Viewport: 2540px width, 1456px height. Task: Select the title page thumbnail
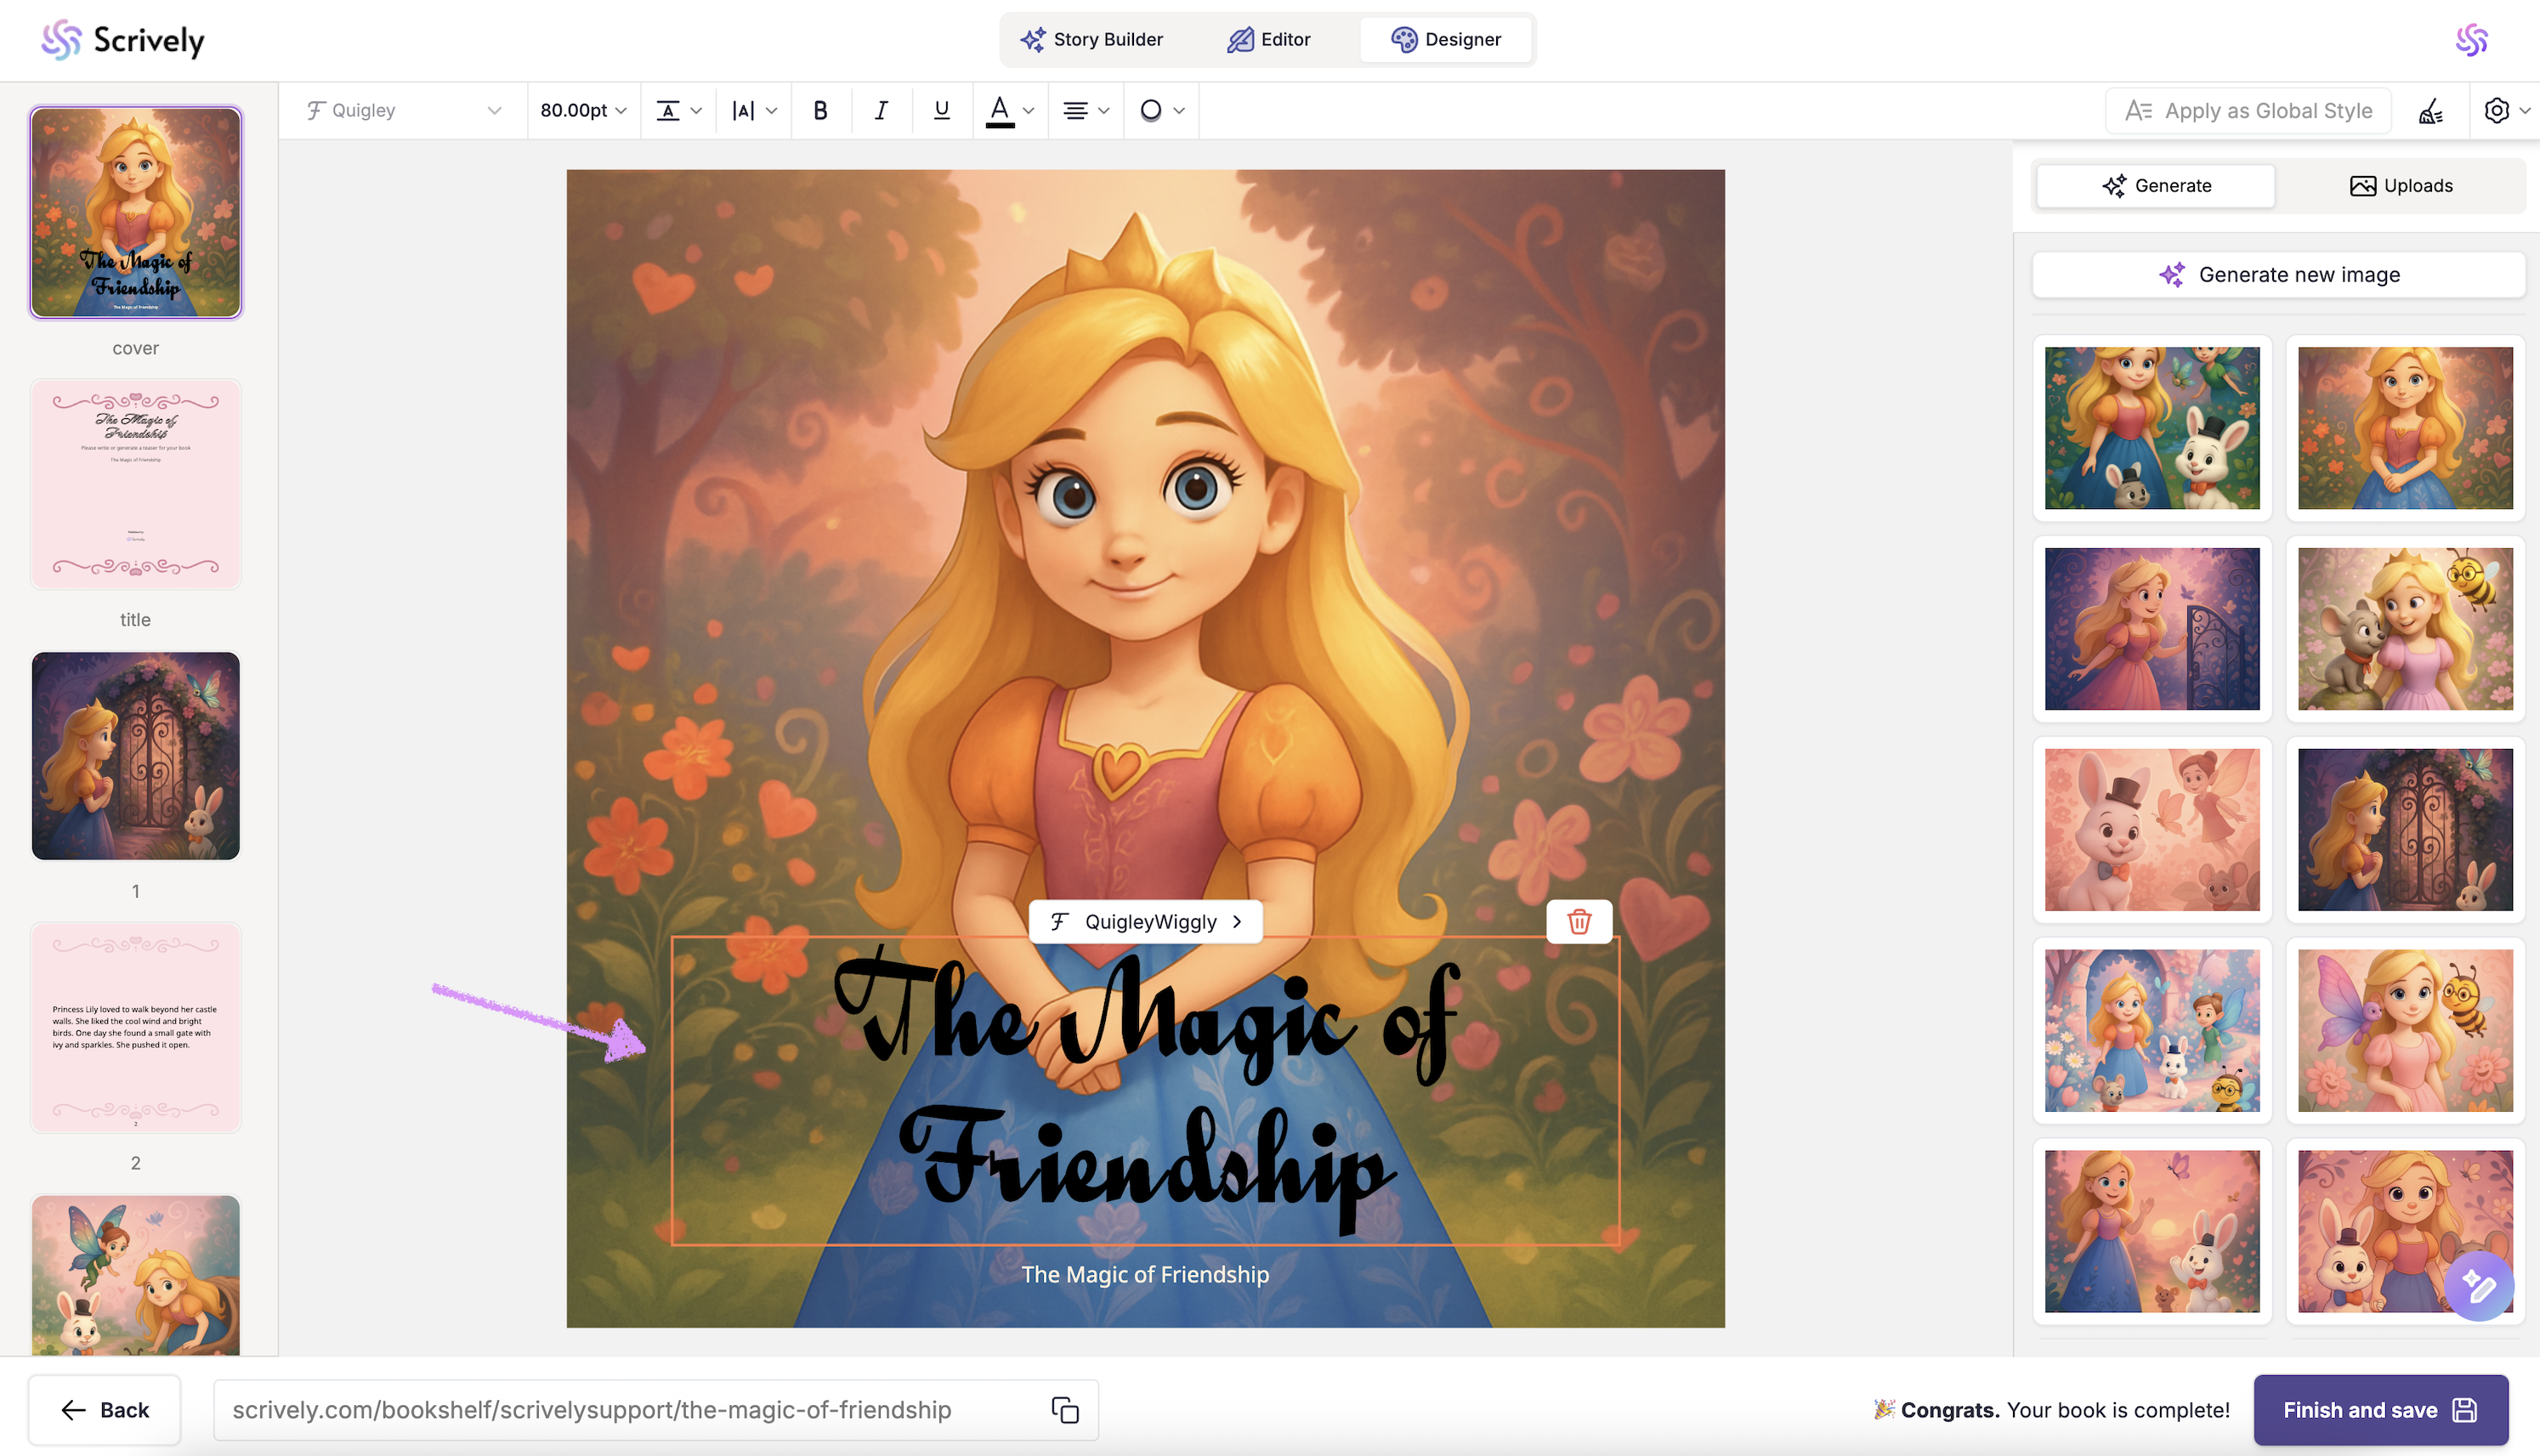pyautogui.click(x=136, y=484)
